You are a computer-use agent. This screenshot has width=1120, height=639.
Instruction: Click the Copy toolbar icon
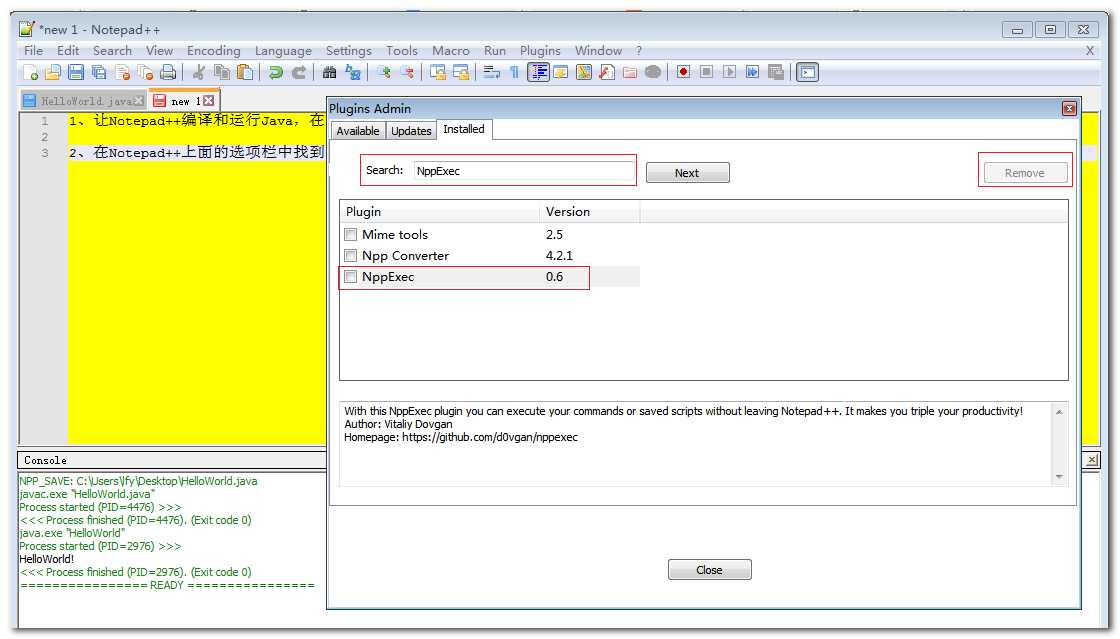pos(222,72)
